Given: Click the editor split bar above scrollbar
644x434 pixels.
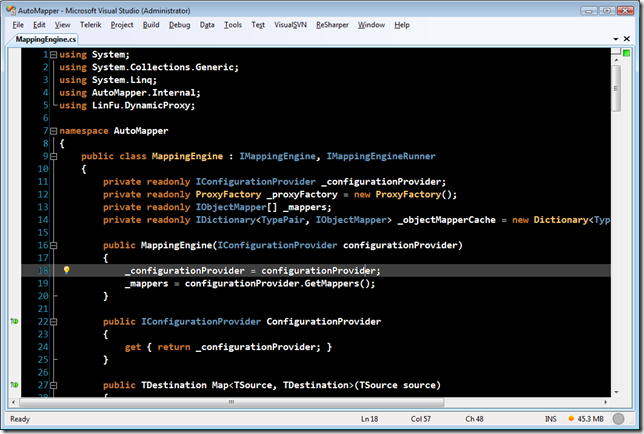Looking at the screenshot, I should point(616,51).
